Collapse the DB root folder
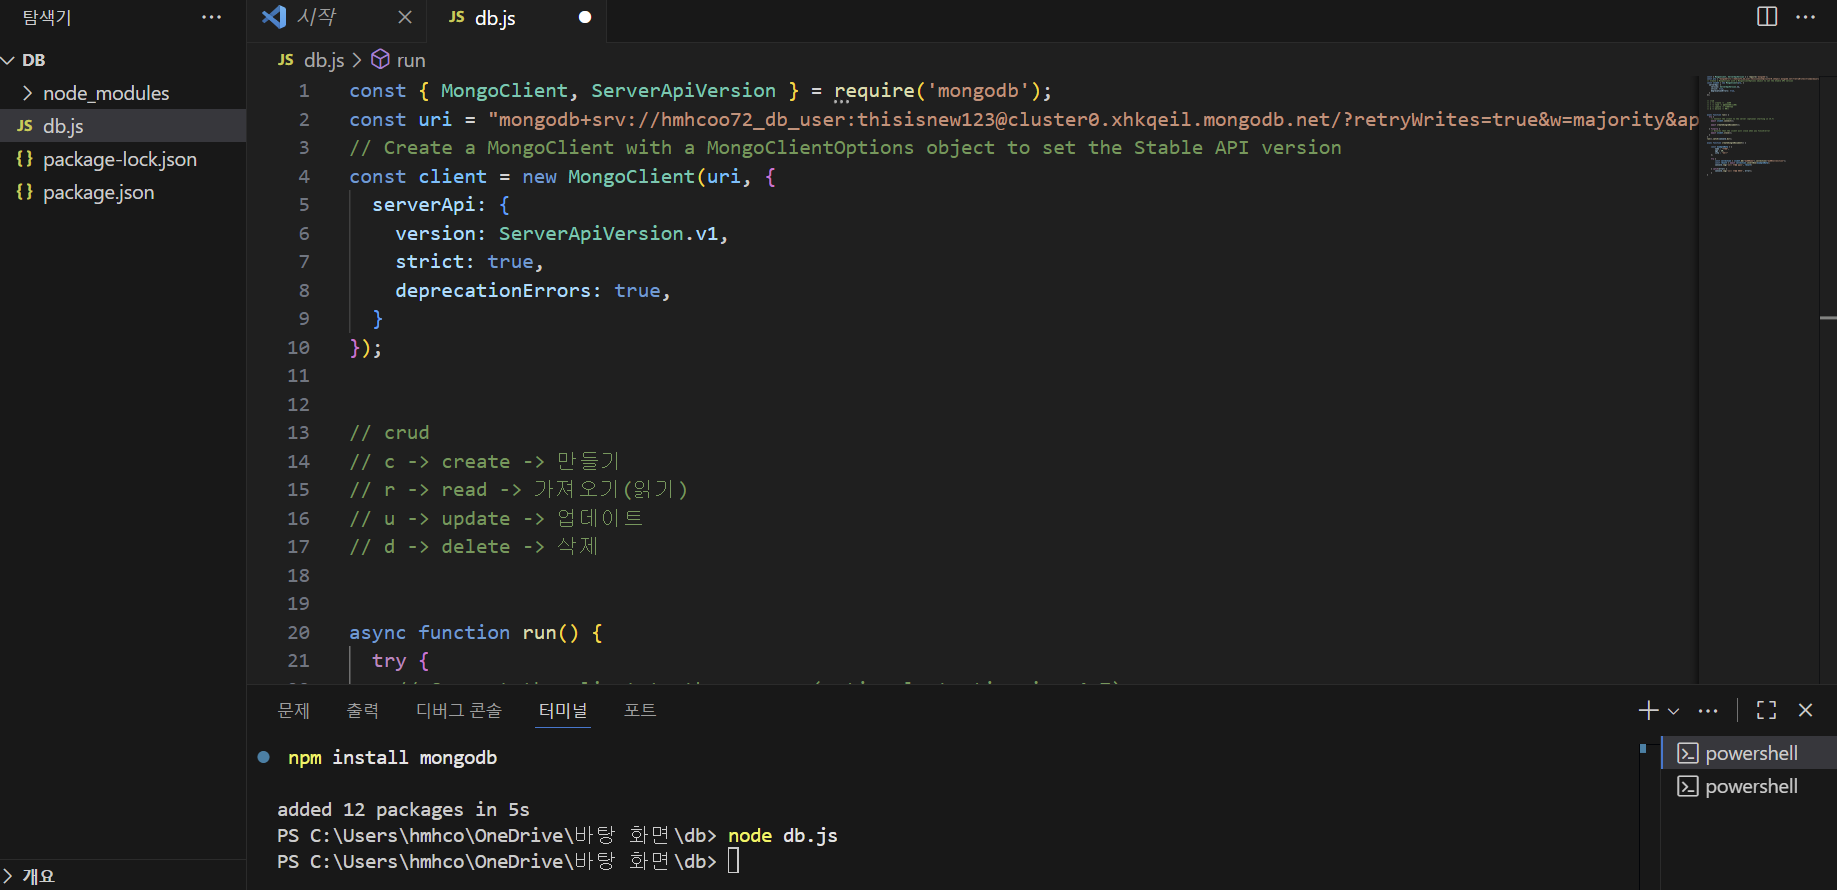The width and height of the screenshot is (1837, 890). tap(33, 60)
